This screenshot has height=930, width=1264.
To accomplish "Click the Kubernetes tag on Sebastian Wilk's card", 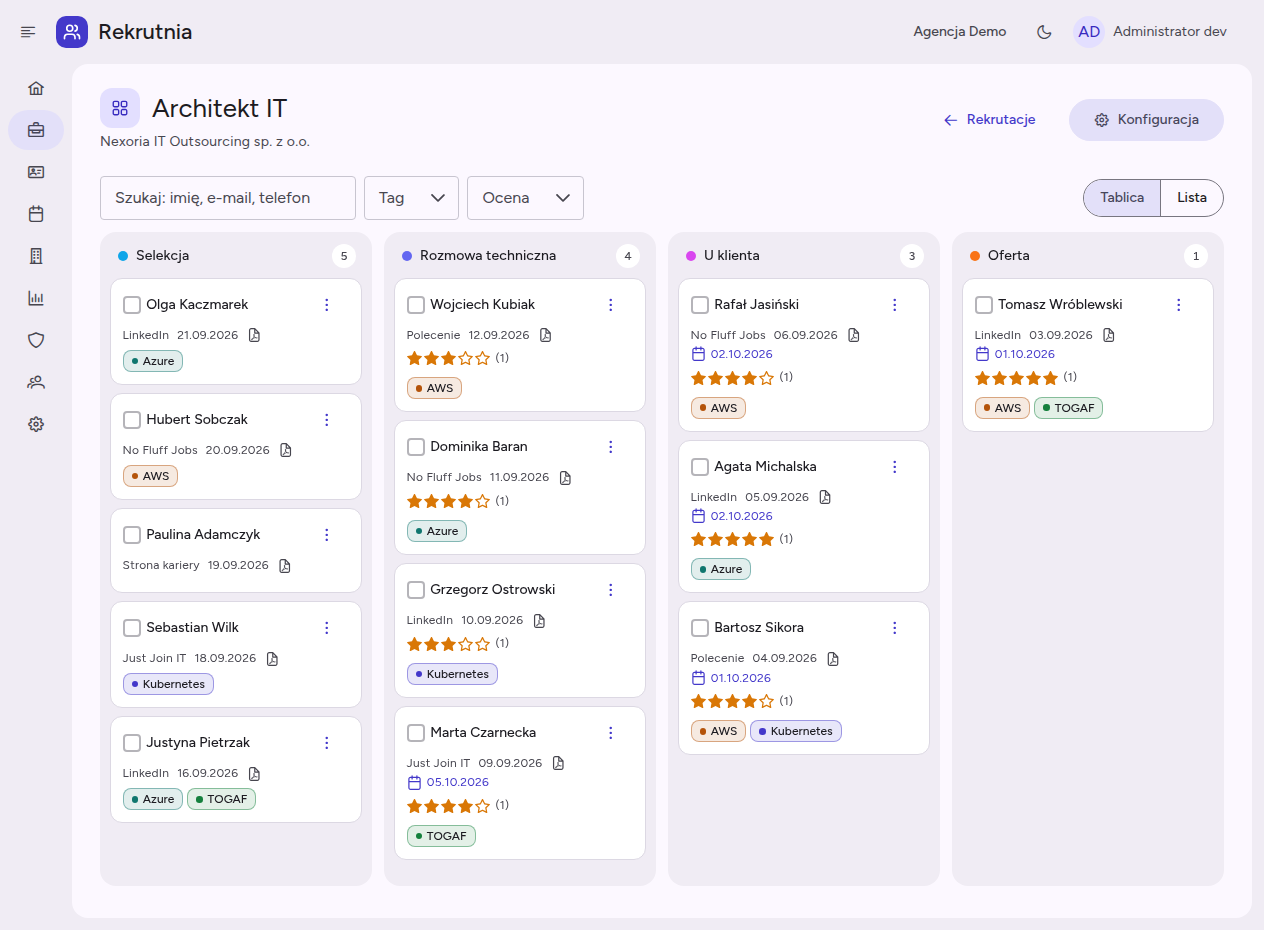I will pos(168,684).
